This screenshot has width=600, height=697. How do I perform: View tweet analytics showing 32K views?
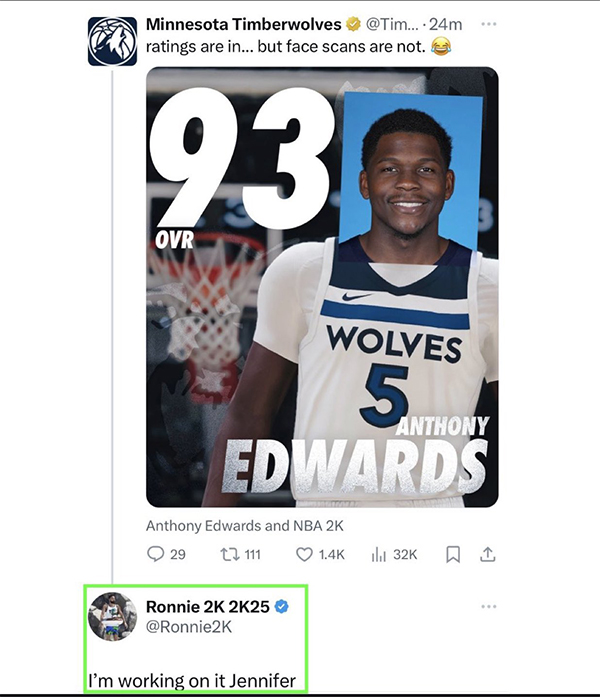pyautogui.click(x=378, y=554)
